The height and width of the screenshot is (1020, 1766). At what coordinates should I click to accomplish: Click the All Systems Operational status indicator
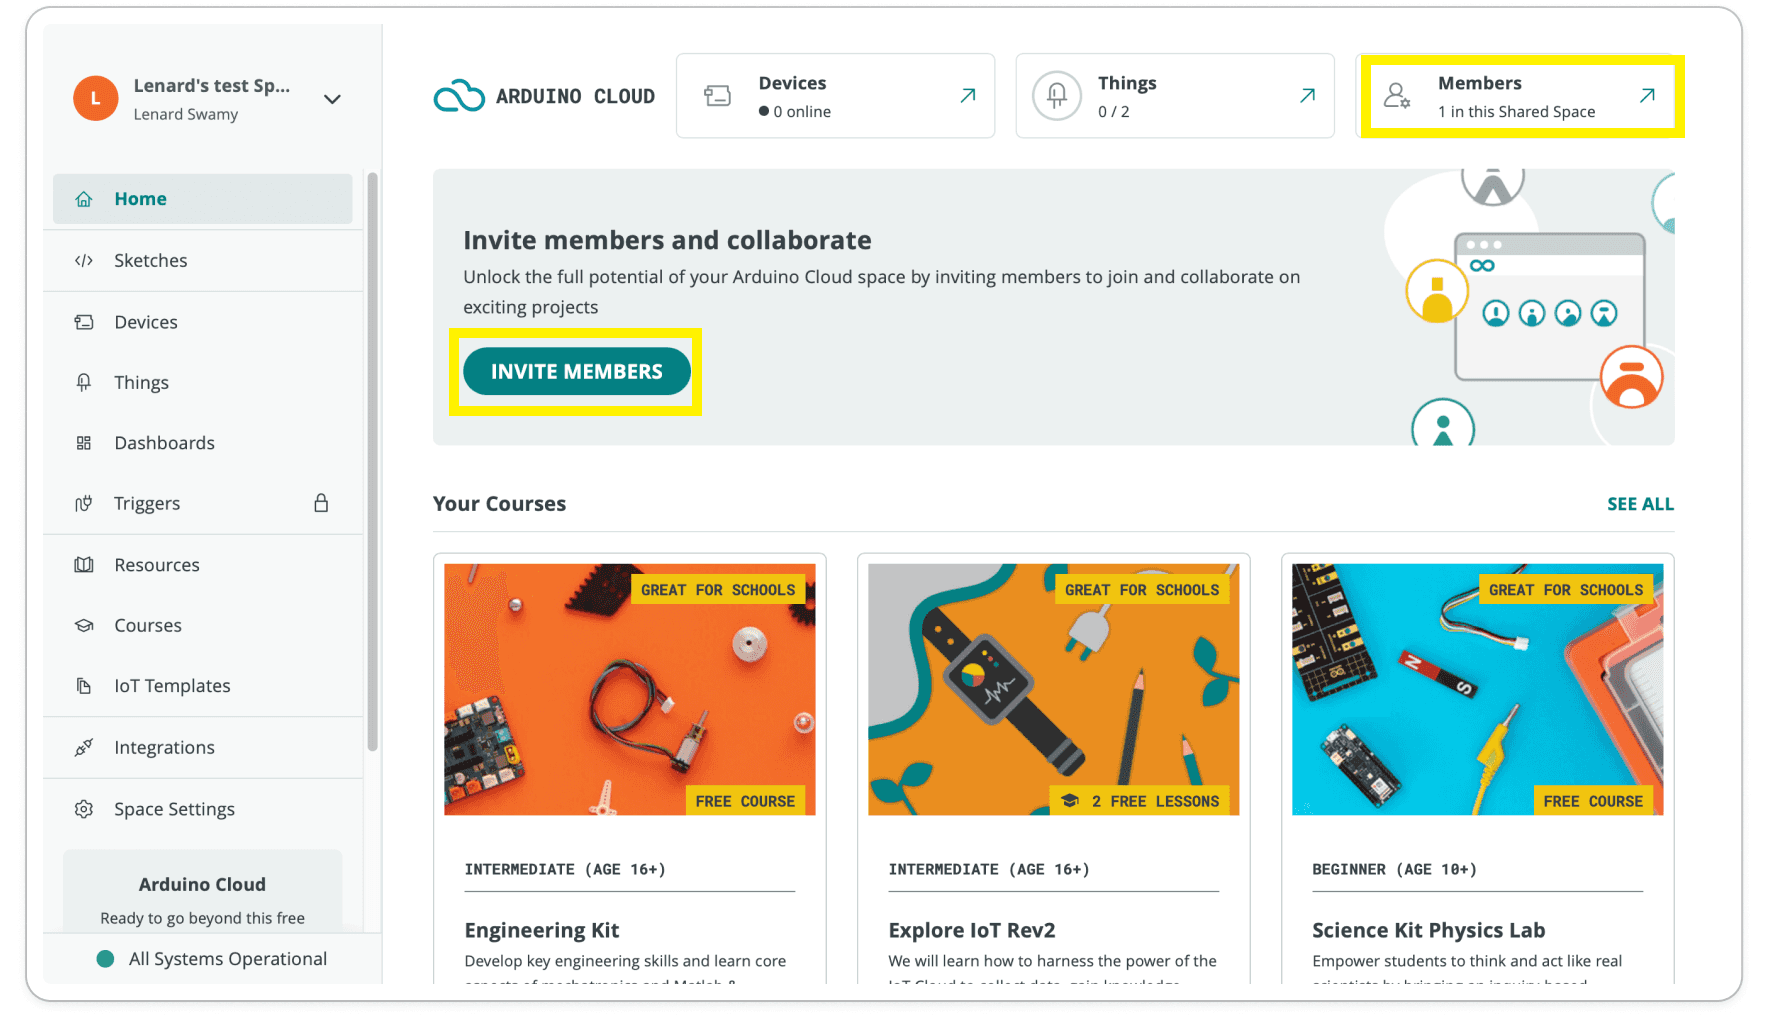point(105,959)
